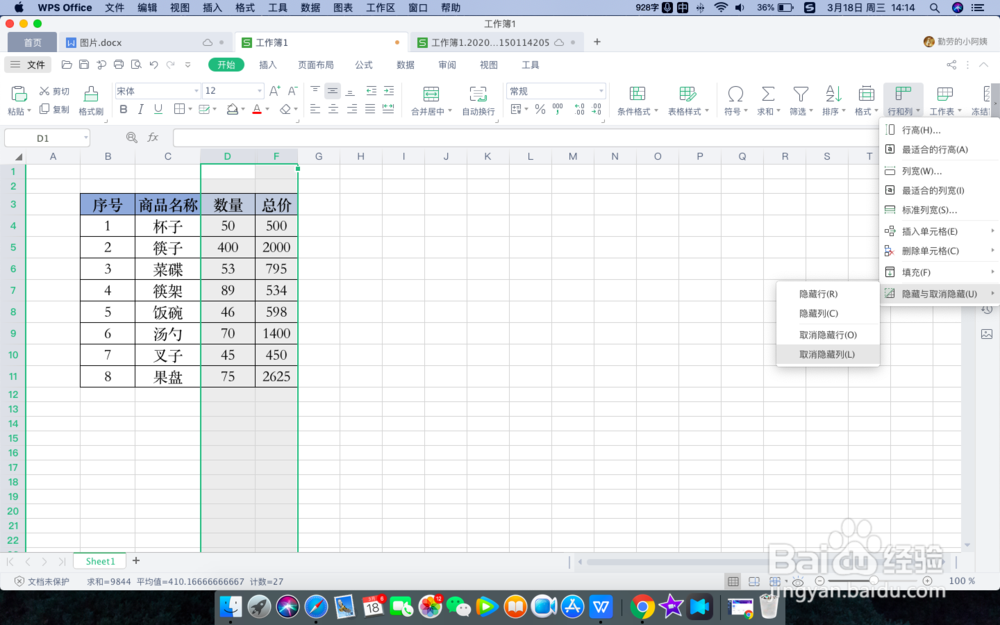The height and width of the screenshot is (625, 1000).
Task: Choose Unhide Columns (取消隐藏列)
Action: [x=828, y=354]
